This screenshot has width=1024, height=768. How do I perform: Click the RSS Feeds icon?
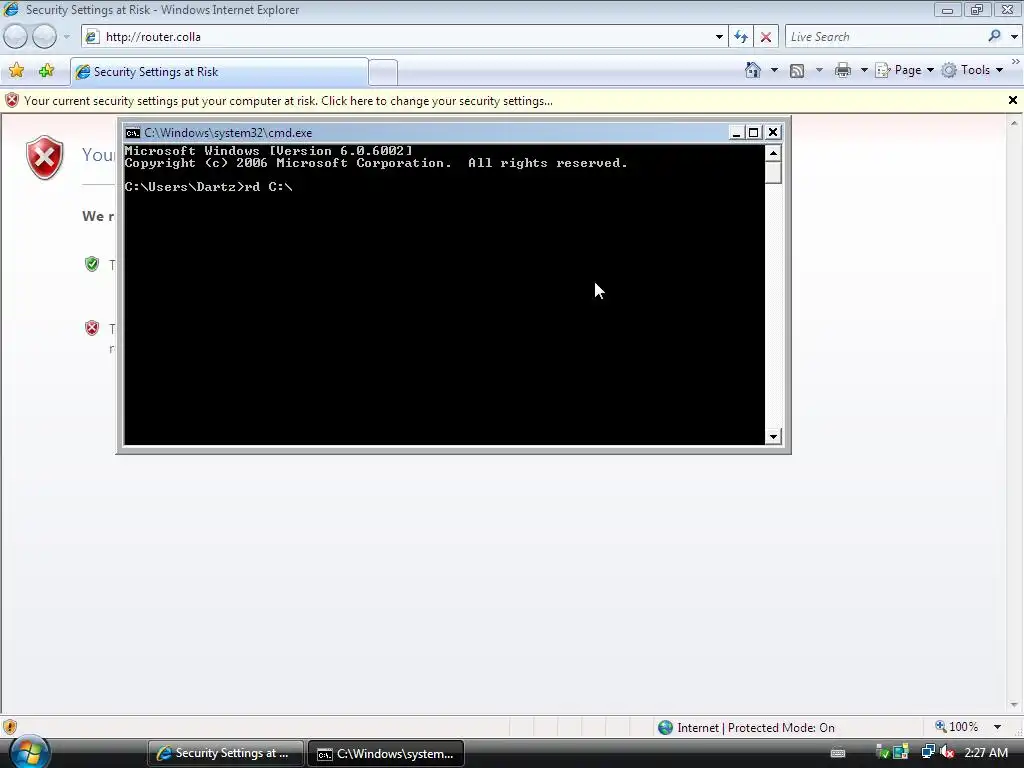(x=797, y=71)
